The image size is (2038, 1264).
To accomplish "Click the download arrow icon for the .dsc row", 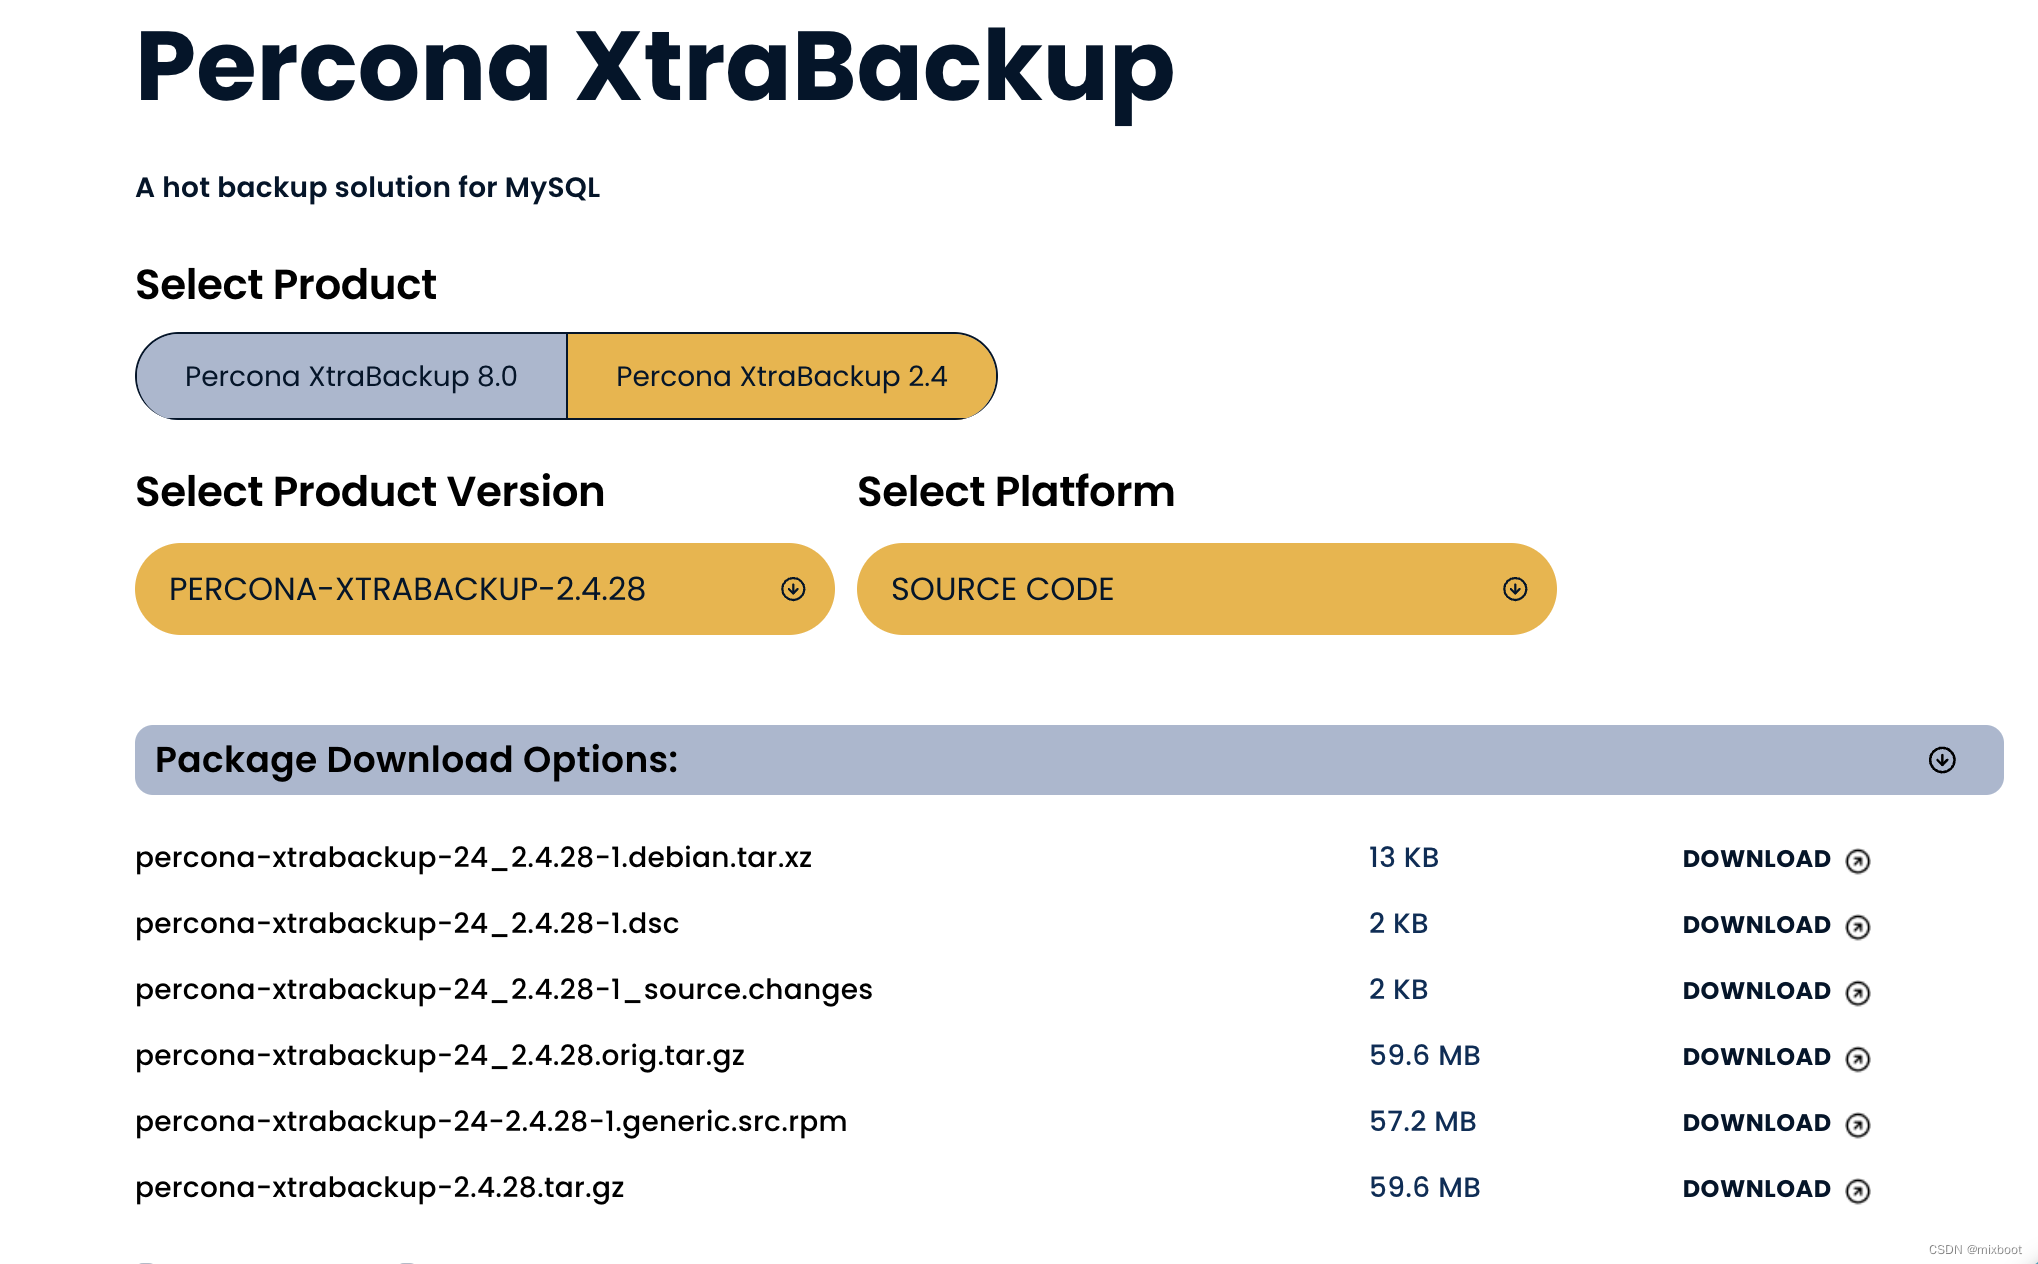I will pos(1858,927).
